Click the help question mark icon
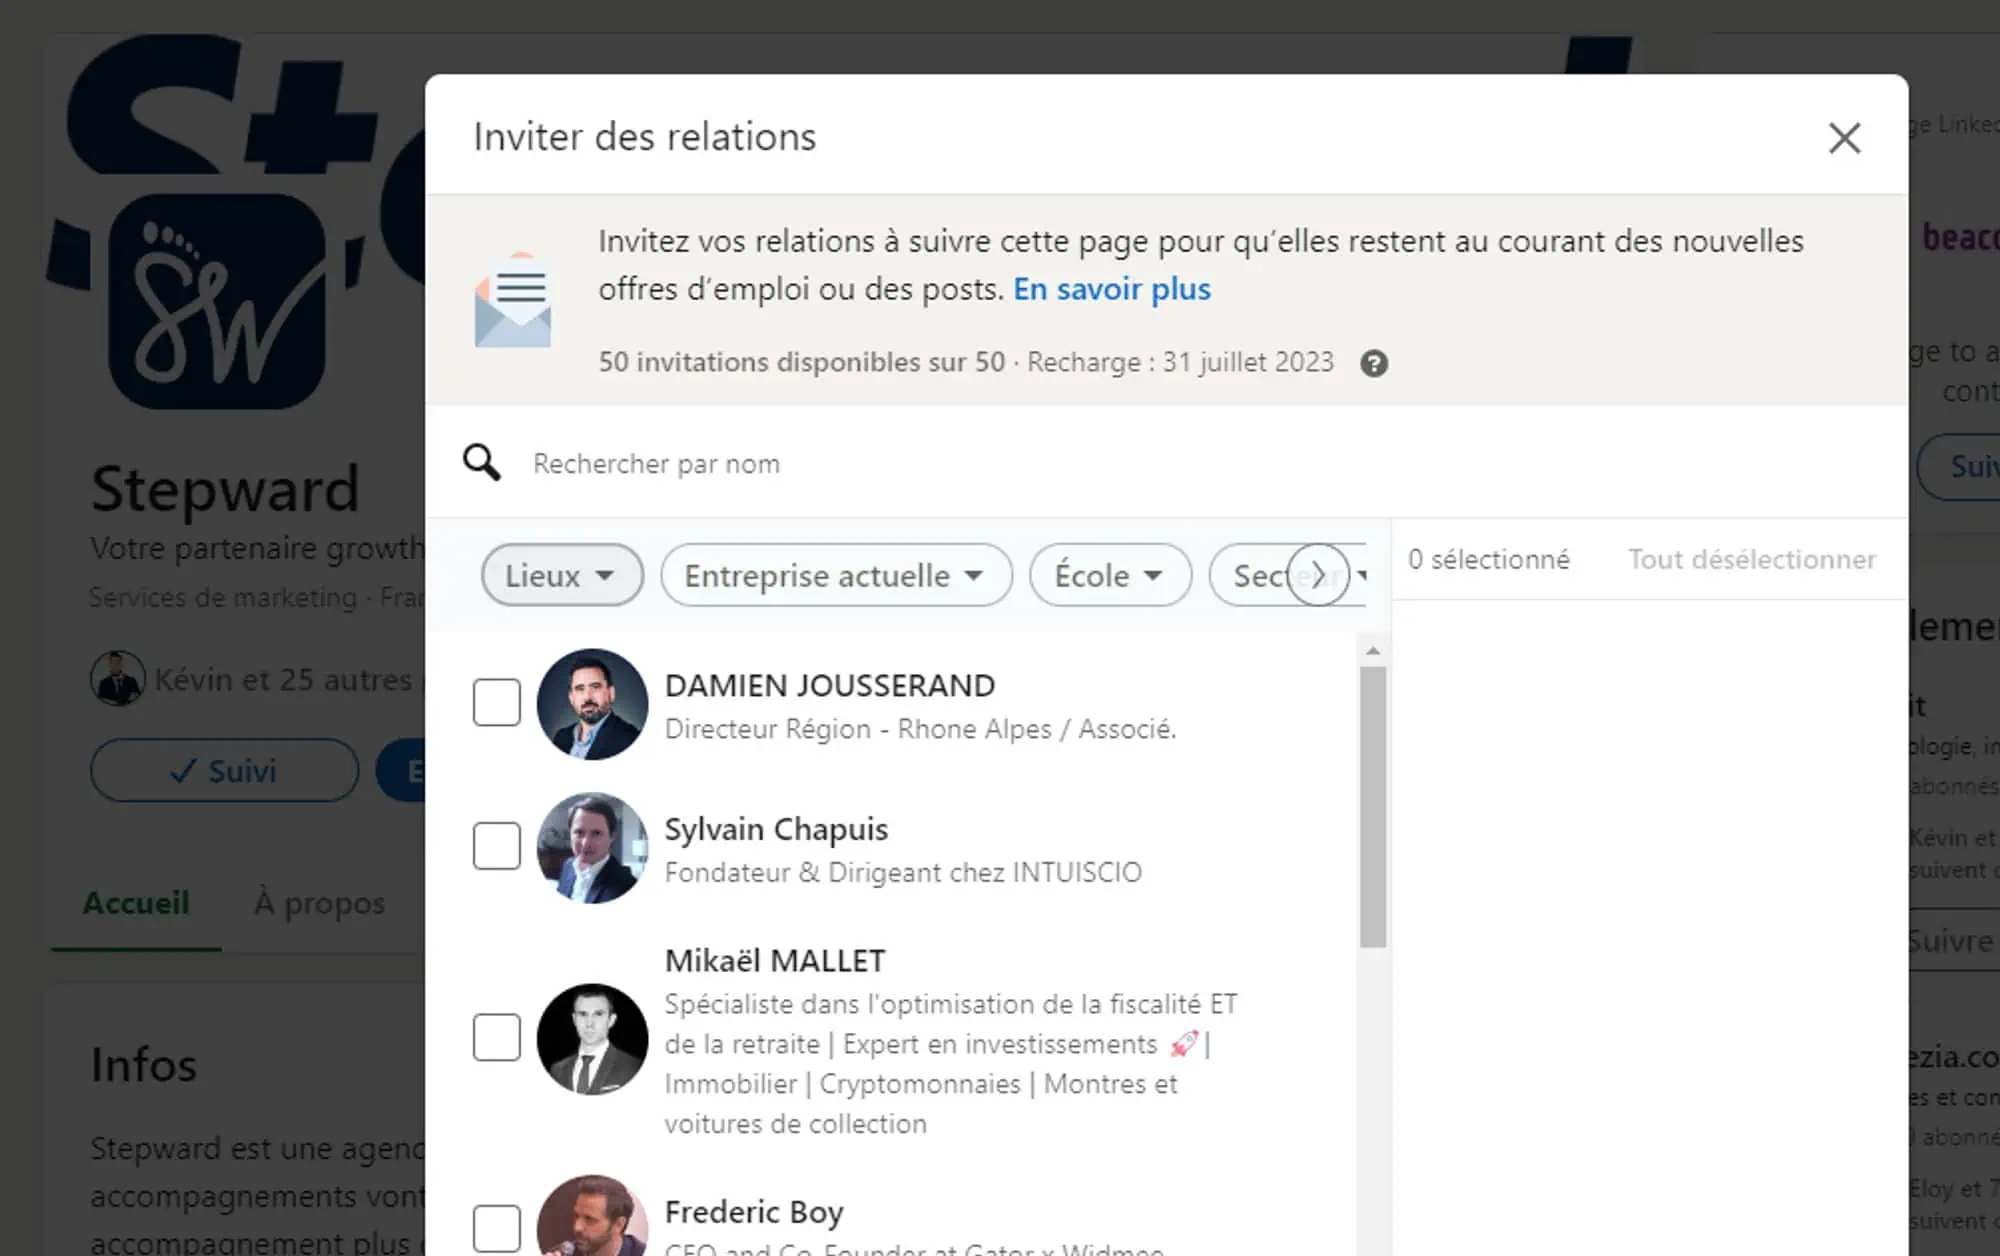This screenshot has height=1256, width=2000. tap(1374, 363)
